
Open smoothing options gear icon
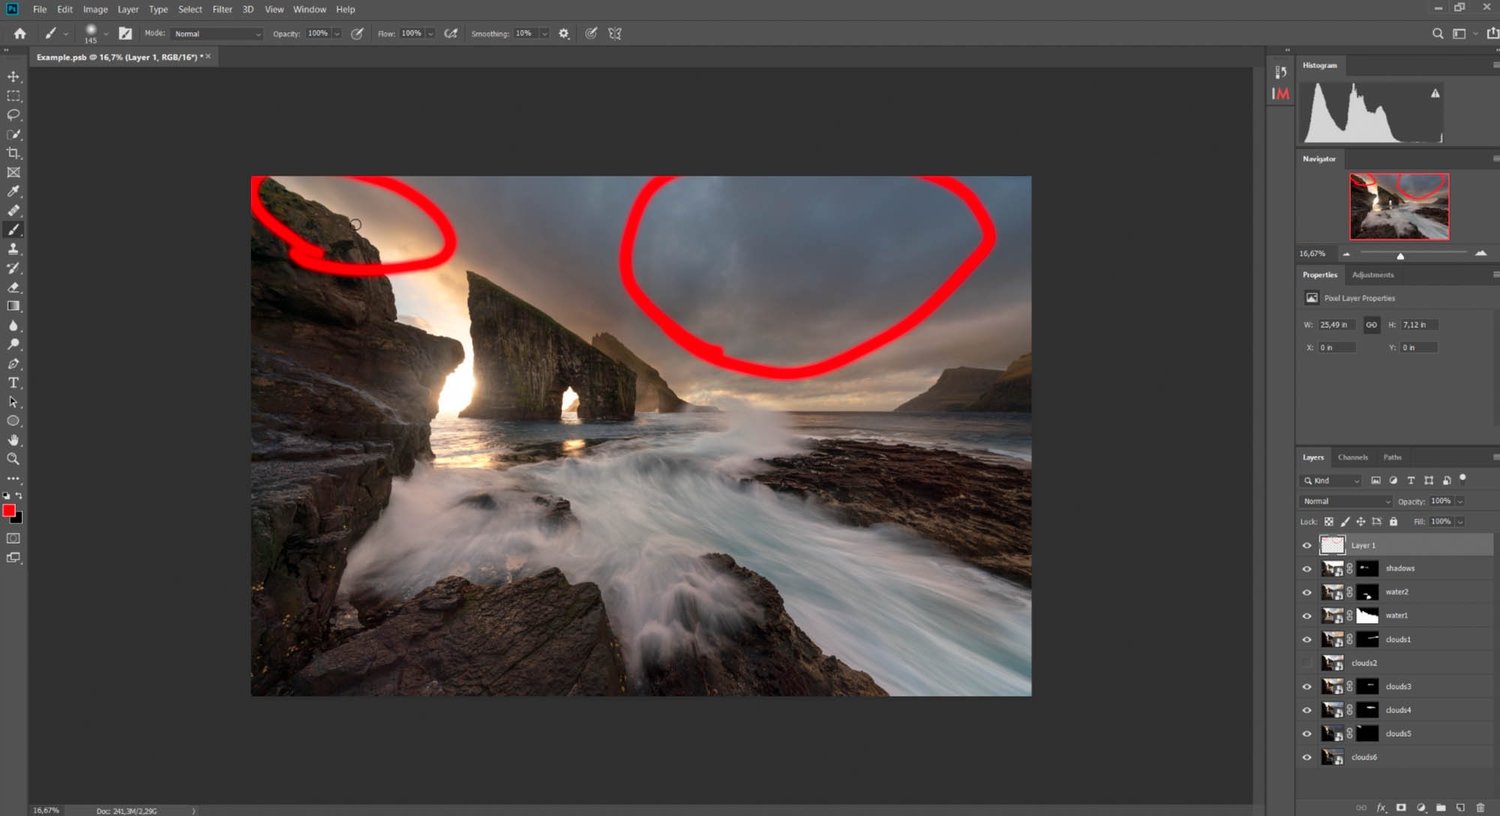(x=564, y=33)
